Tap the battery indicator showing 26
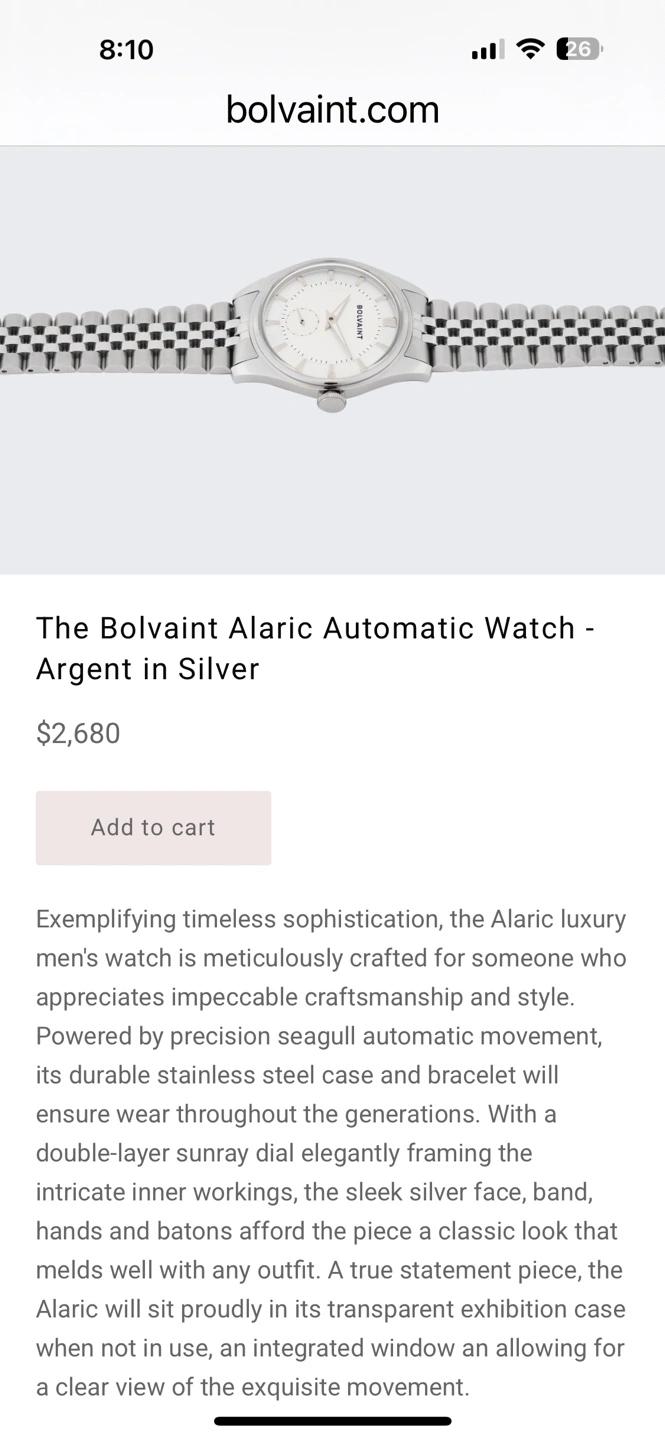 [x=579, y=49]
